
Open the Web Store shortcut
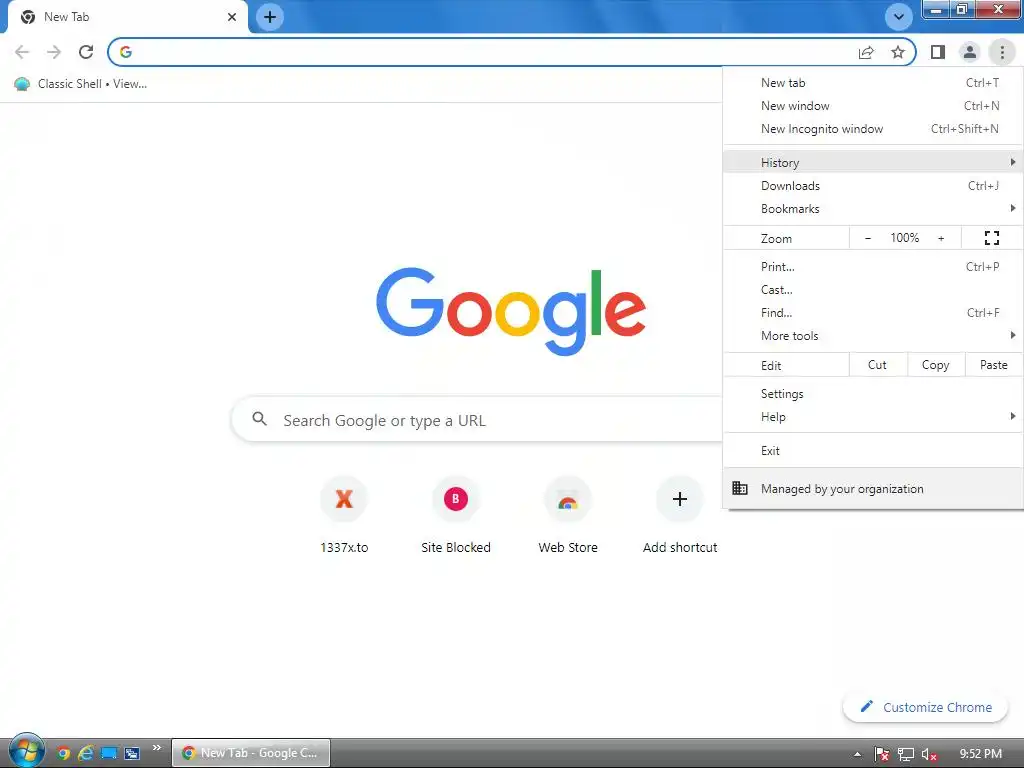click(568, 516)
